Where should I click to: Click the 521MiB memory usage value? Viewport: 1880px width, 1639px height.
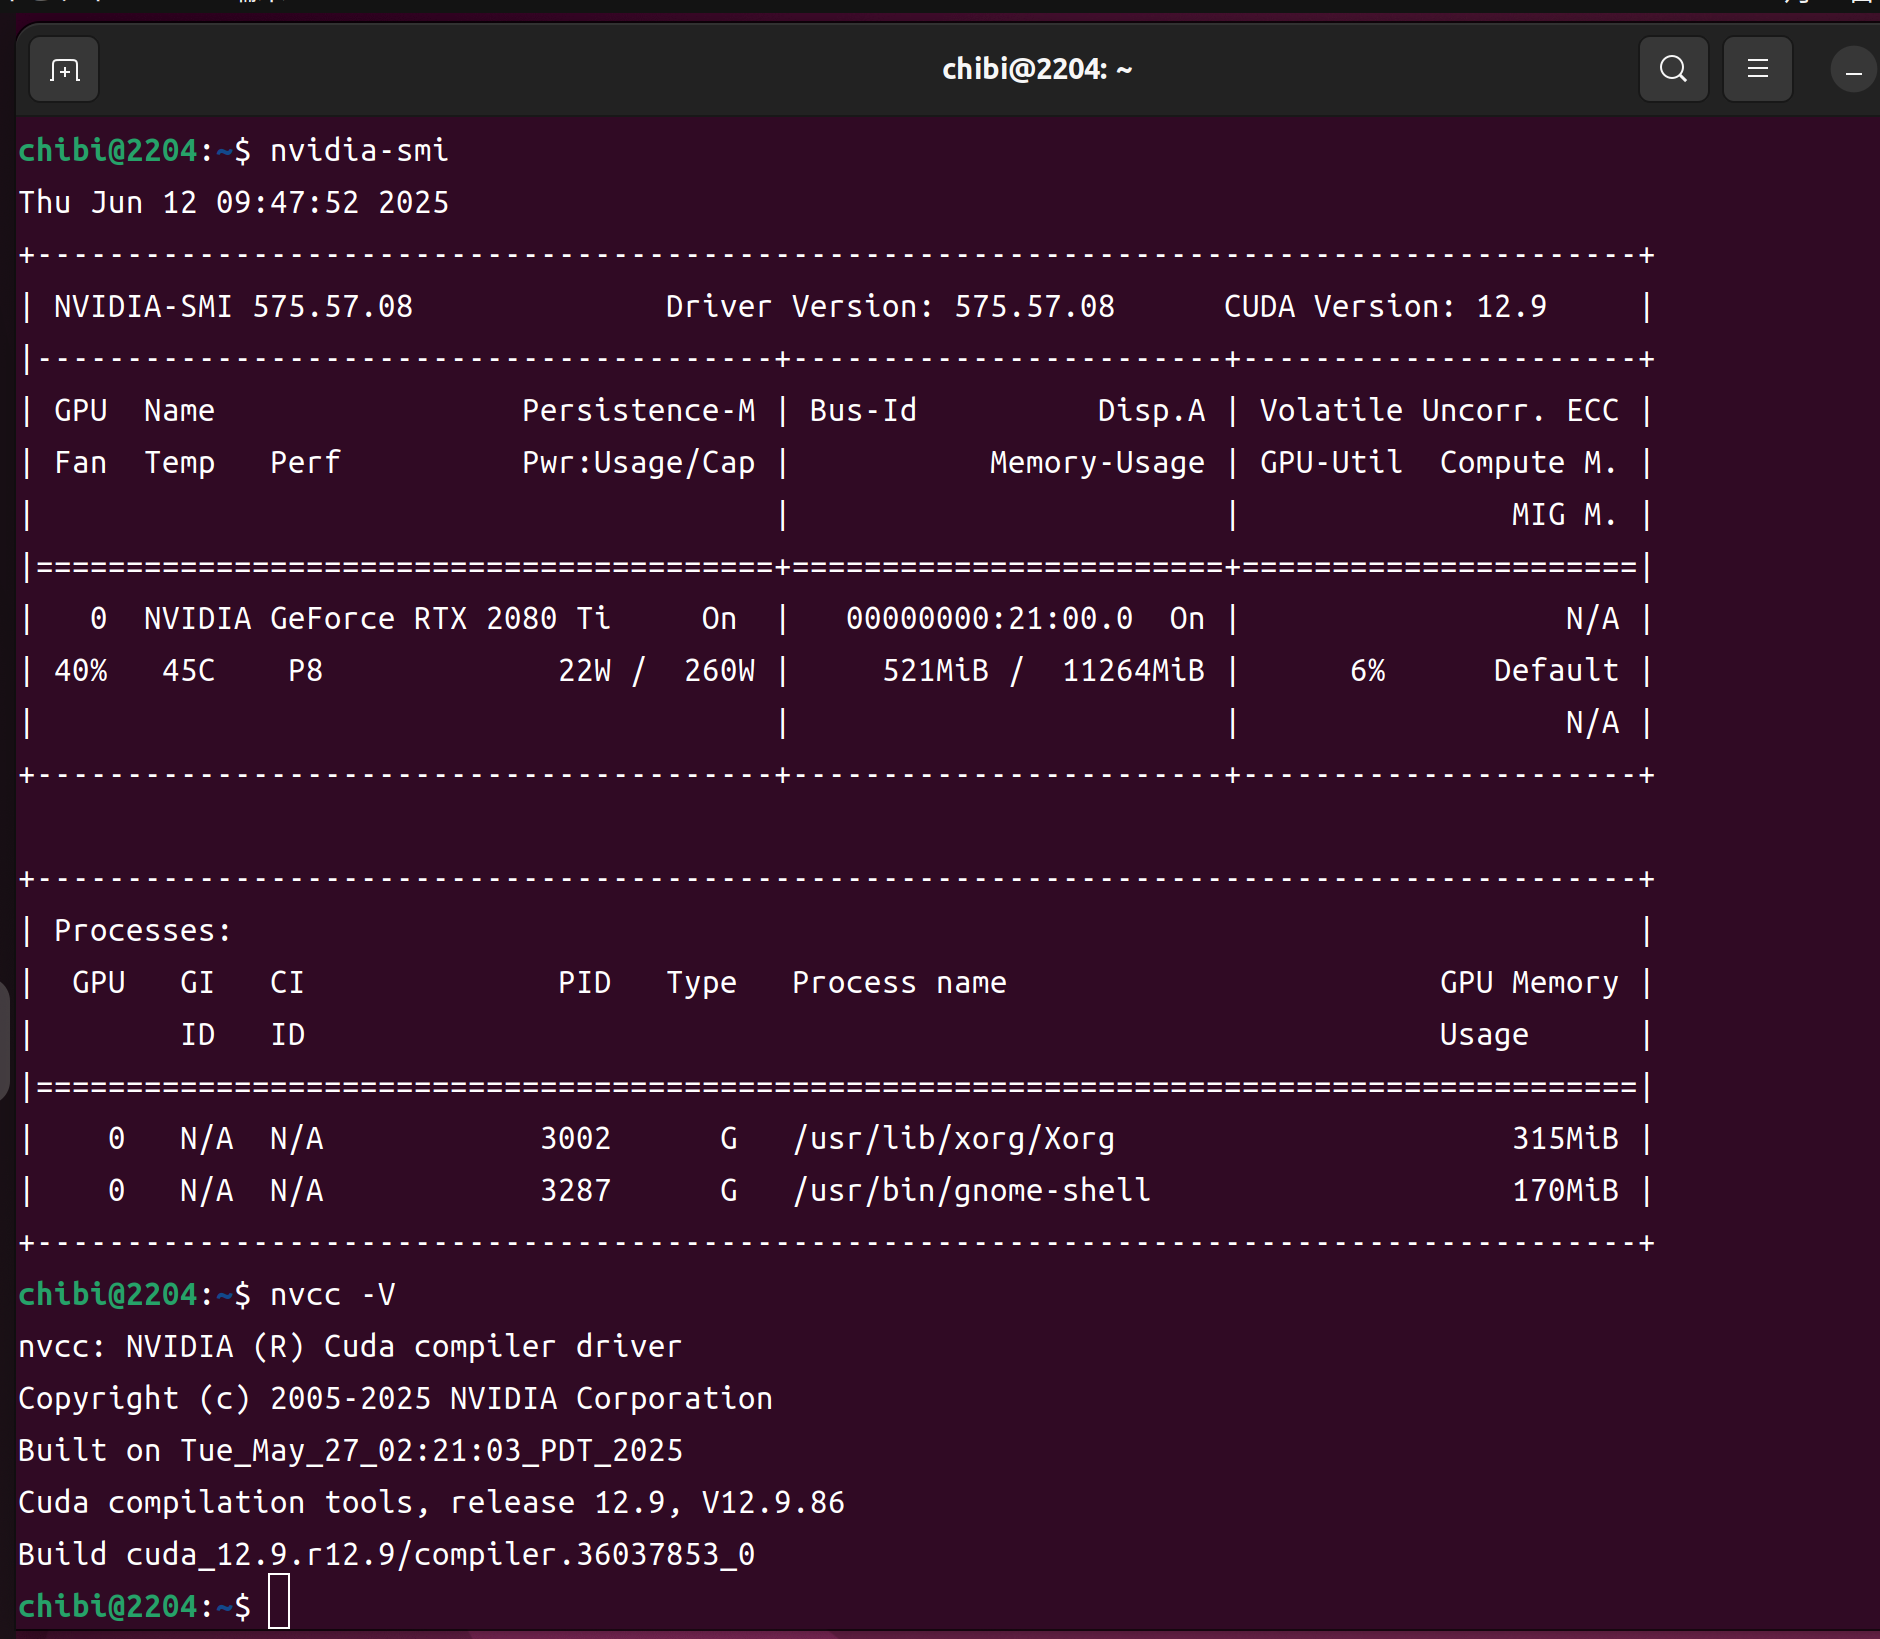[935, 671]
